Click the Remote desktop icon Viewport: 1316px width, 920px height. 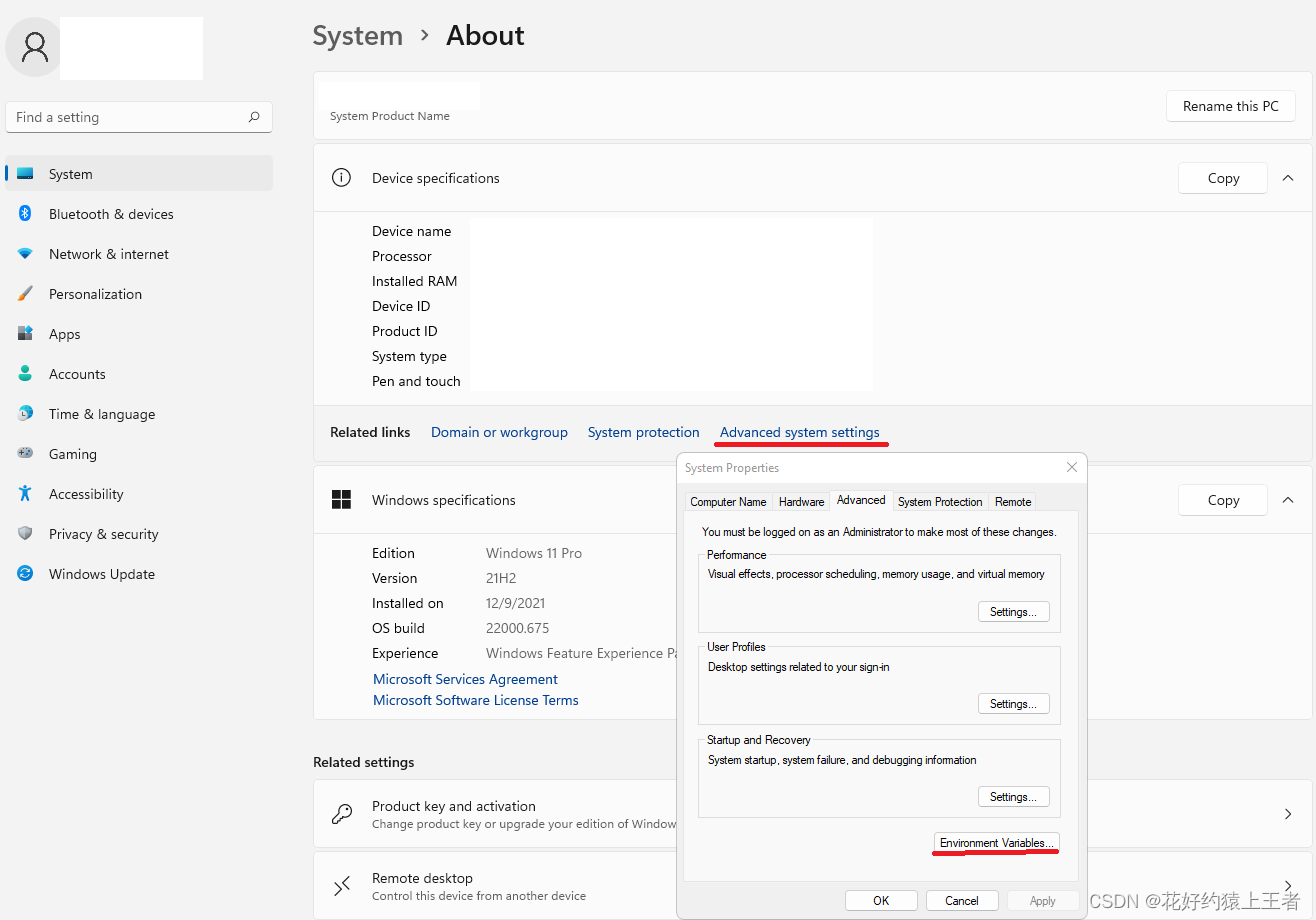[341, 886]
